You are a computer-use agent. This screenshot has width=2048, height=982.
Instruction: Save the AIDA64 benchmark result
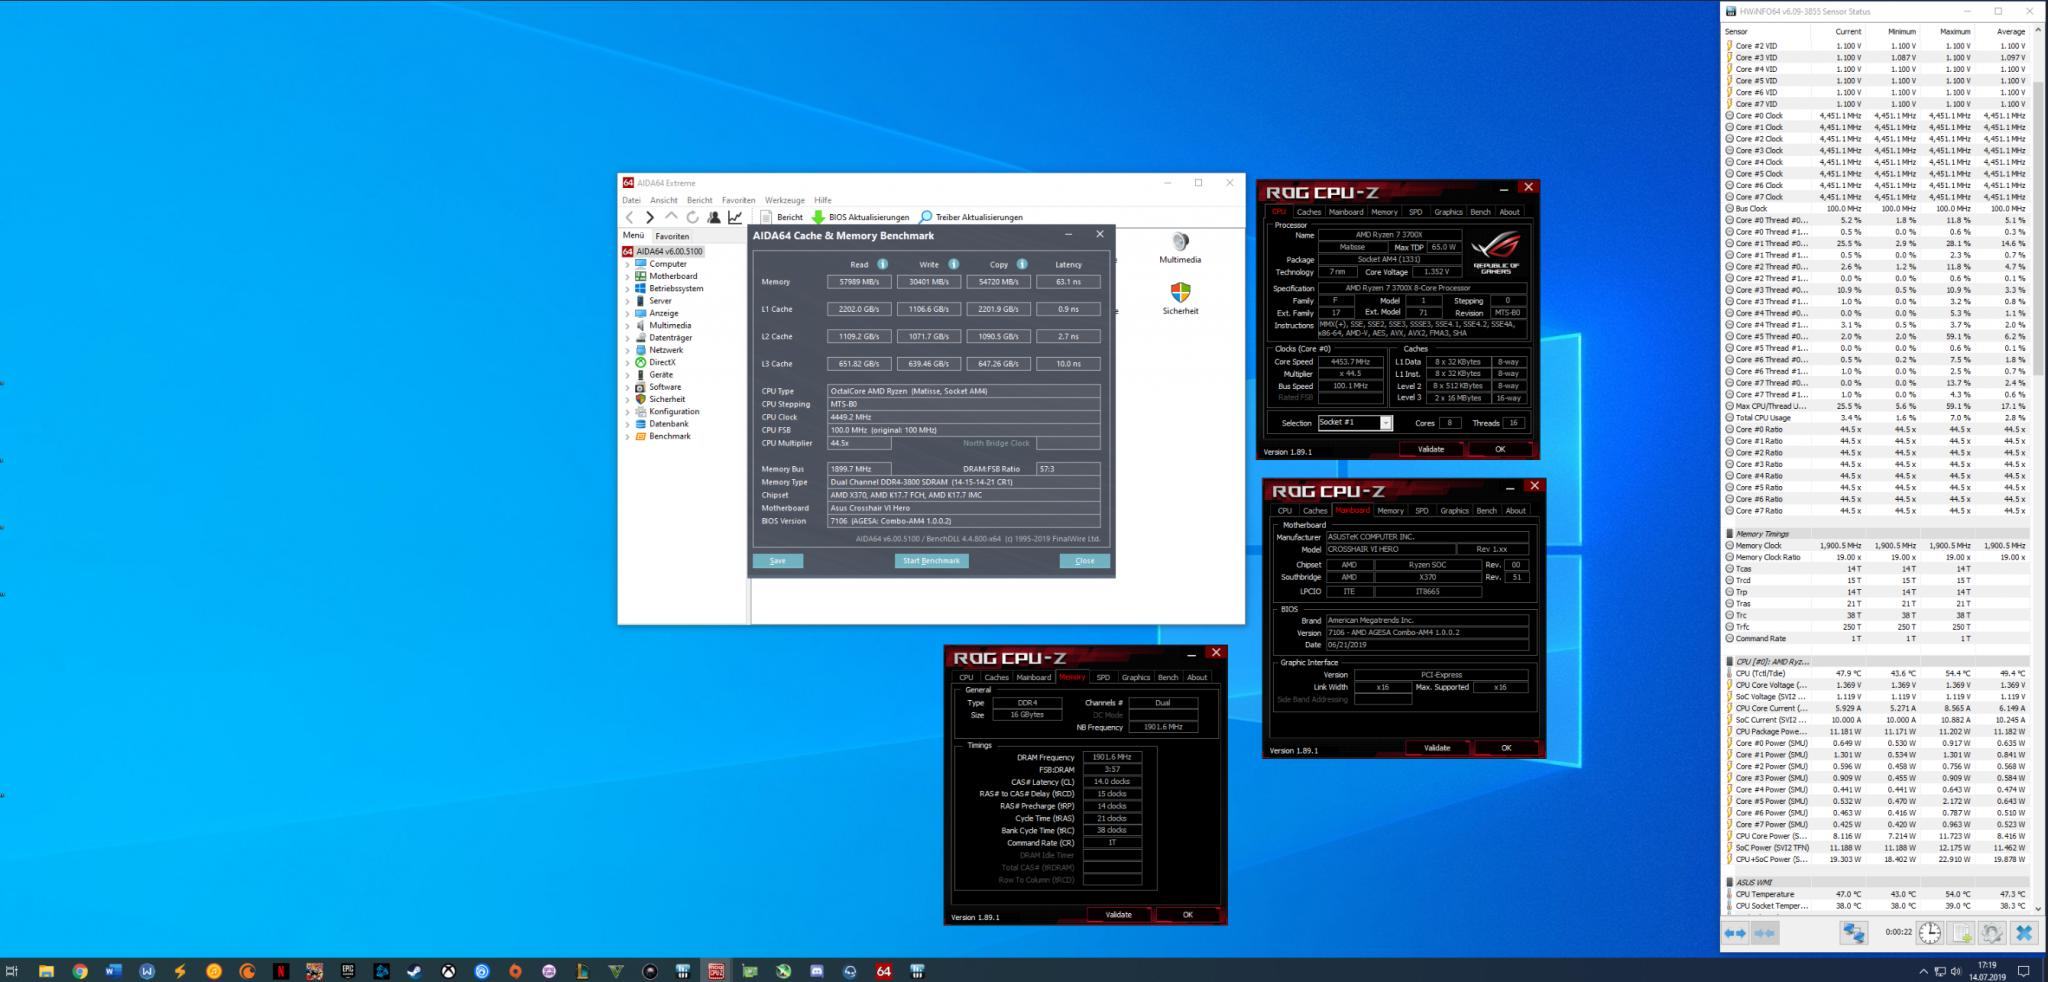click(x=778, y=561)
